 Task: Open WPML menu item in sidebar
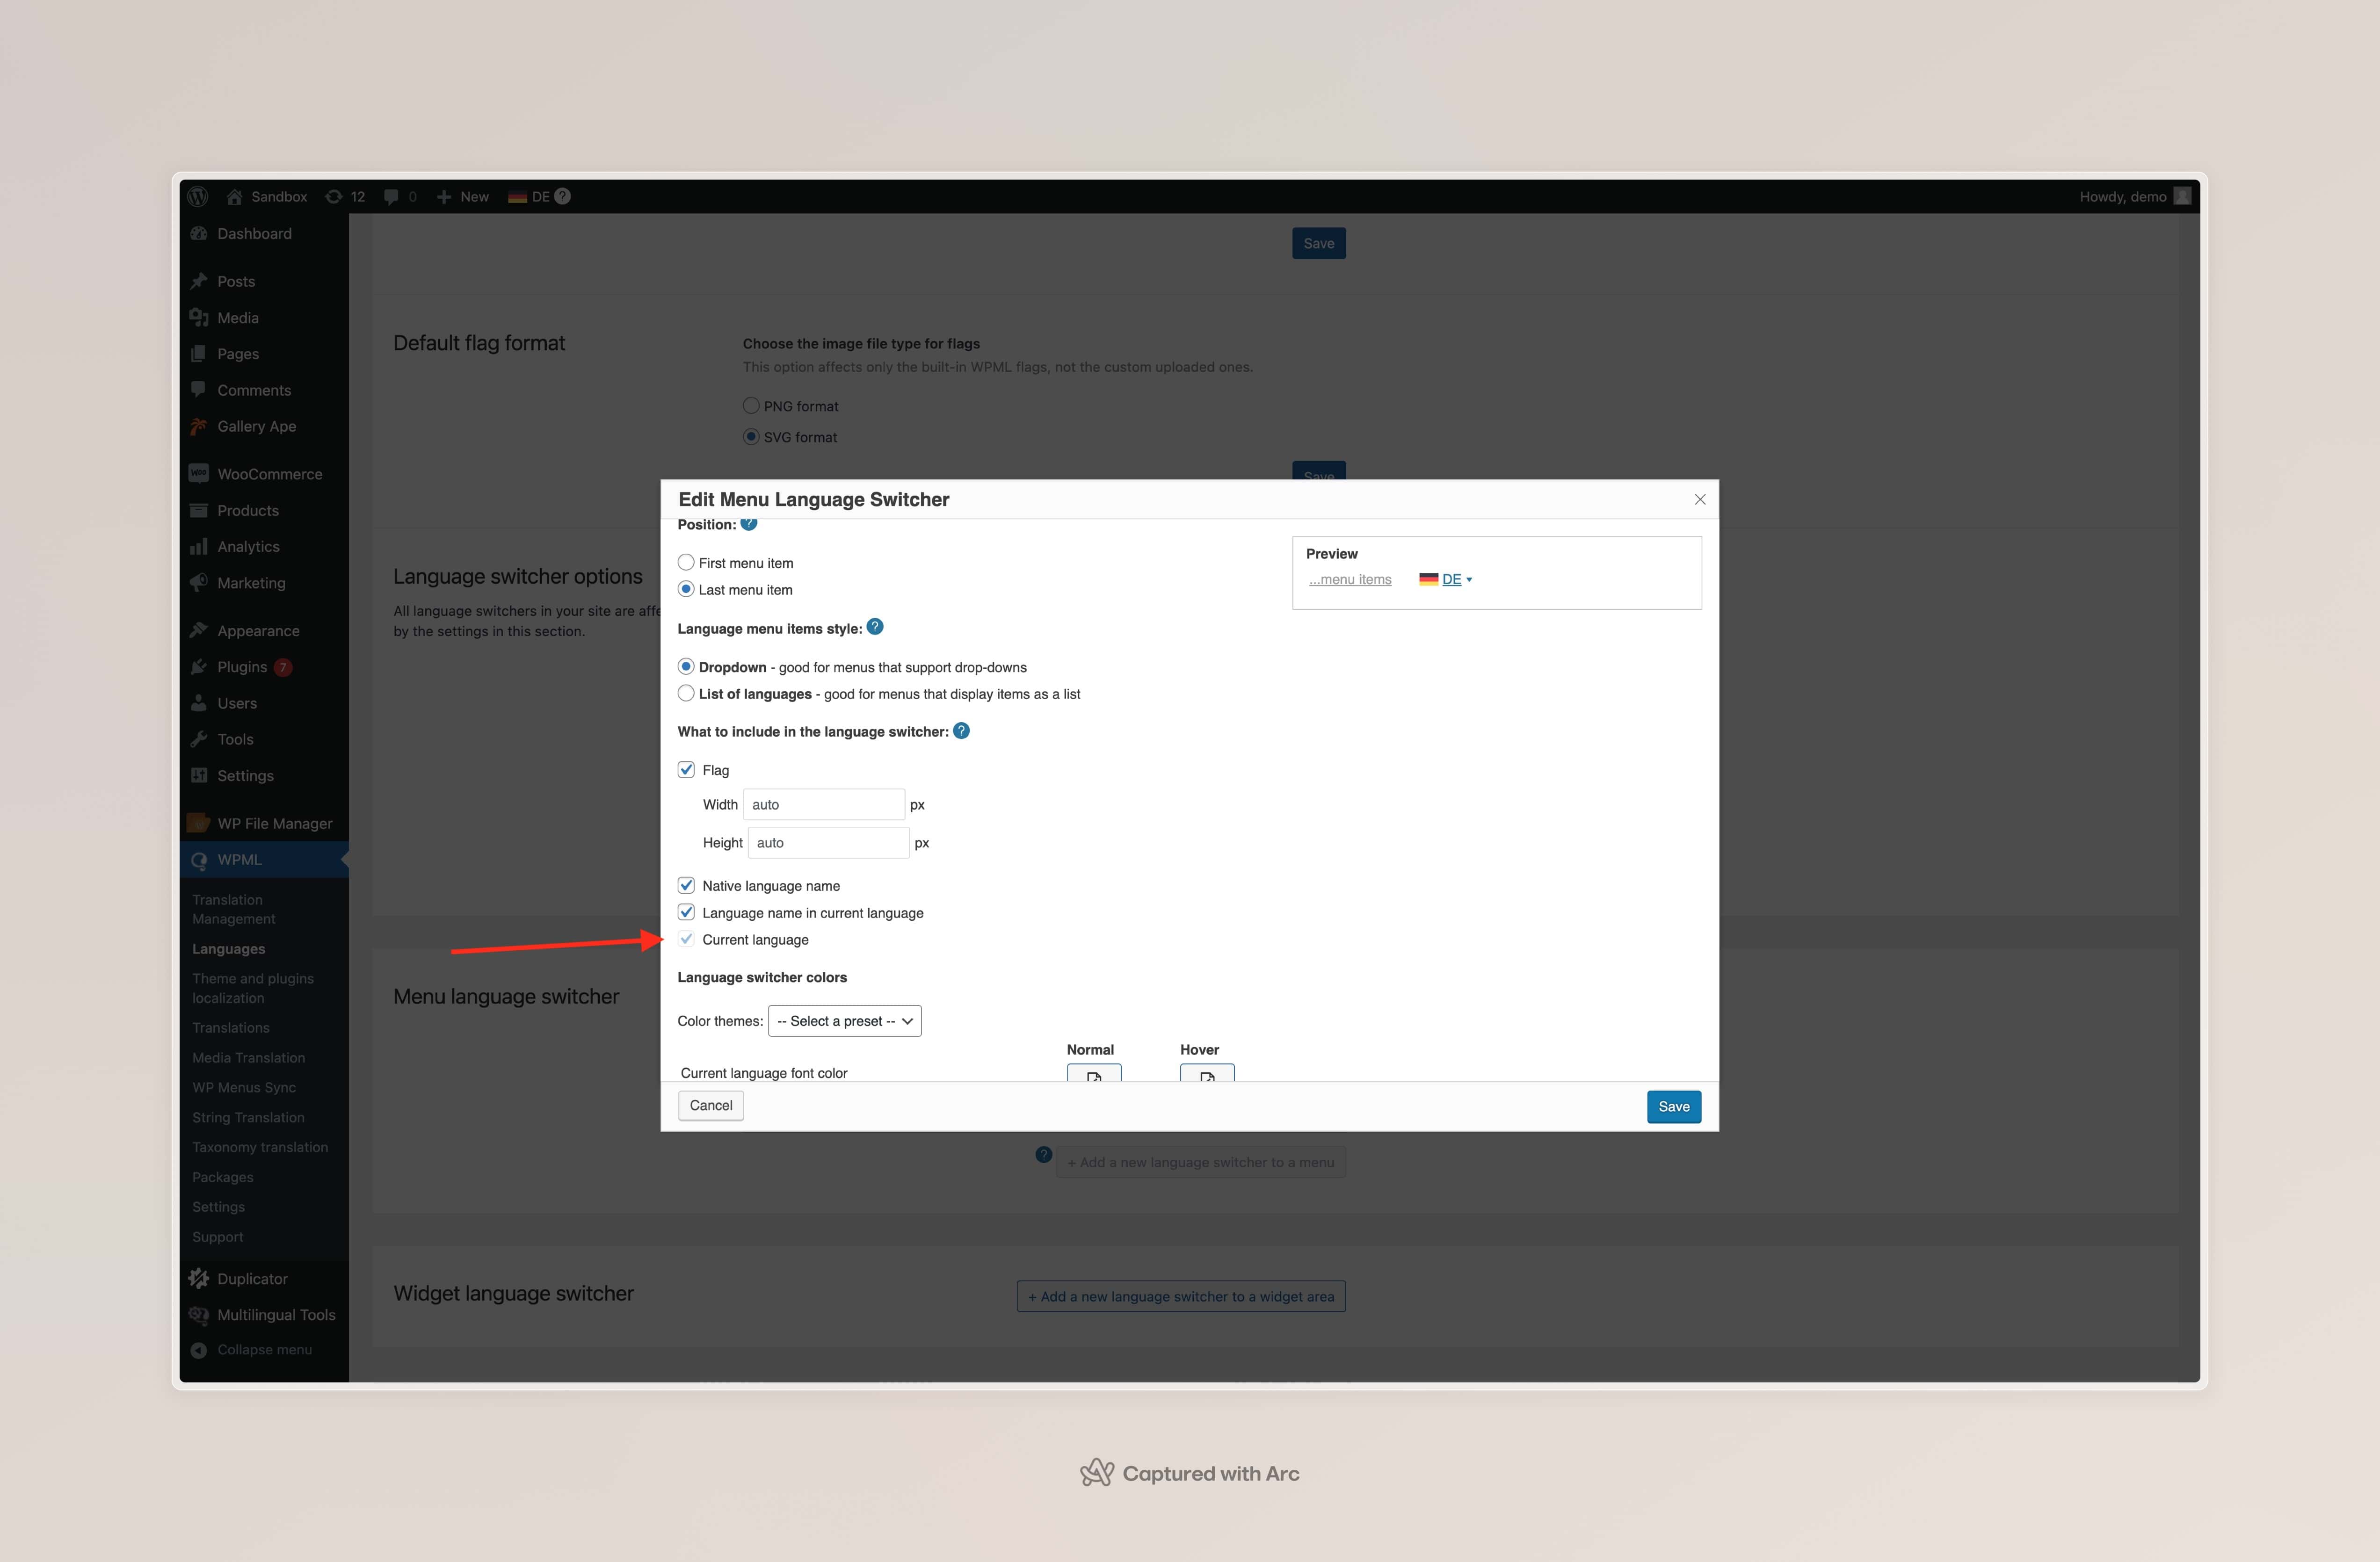coord(264,859)
